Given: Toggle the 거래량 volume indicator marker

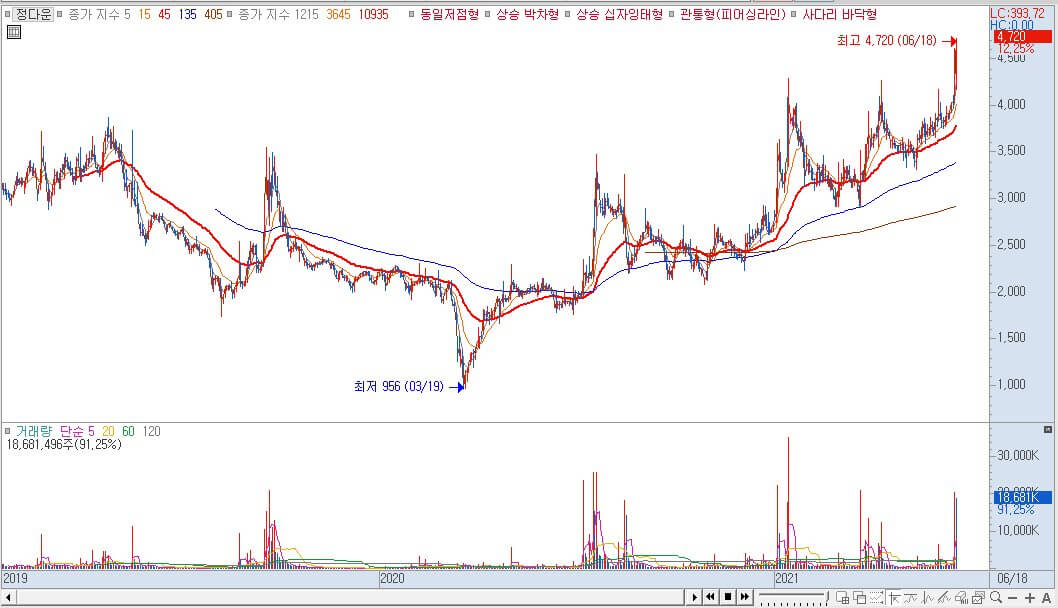Looking at the screenshot, I should click(7, 431).
